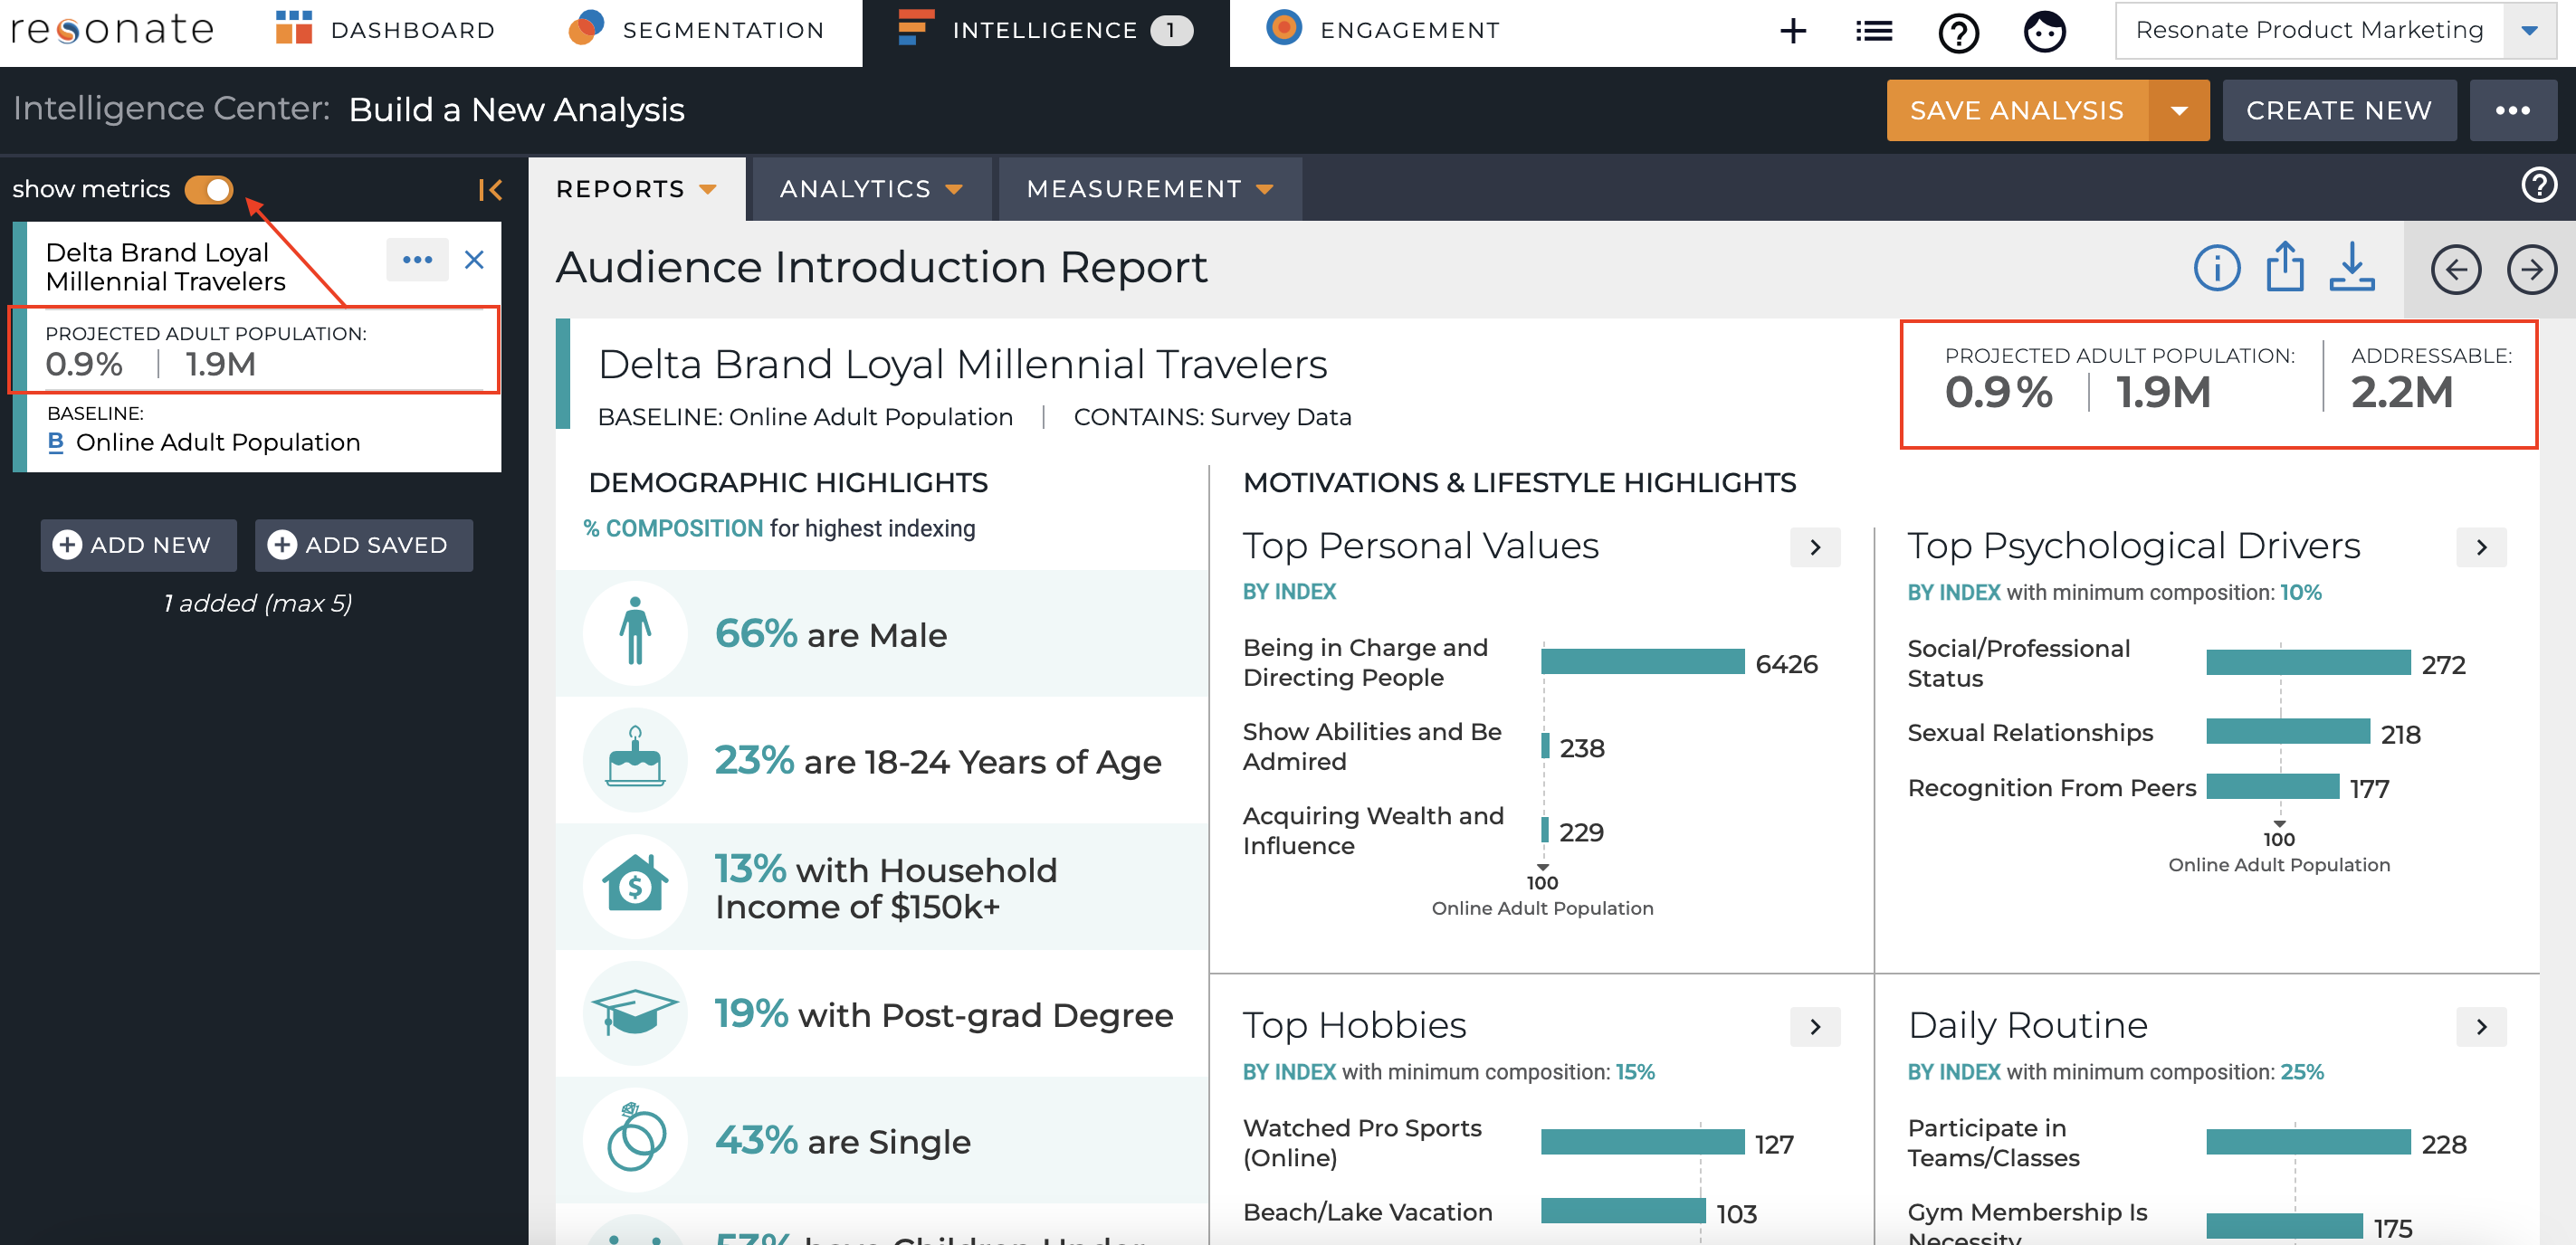Open the Analytics dropdown menu
2576x1245 pixels.
click(871, 189)
